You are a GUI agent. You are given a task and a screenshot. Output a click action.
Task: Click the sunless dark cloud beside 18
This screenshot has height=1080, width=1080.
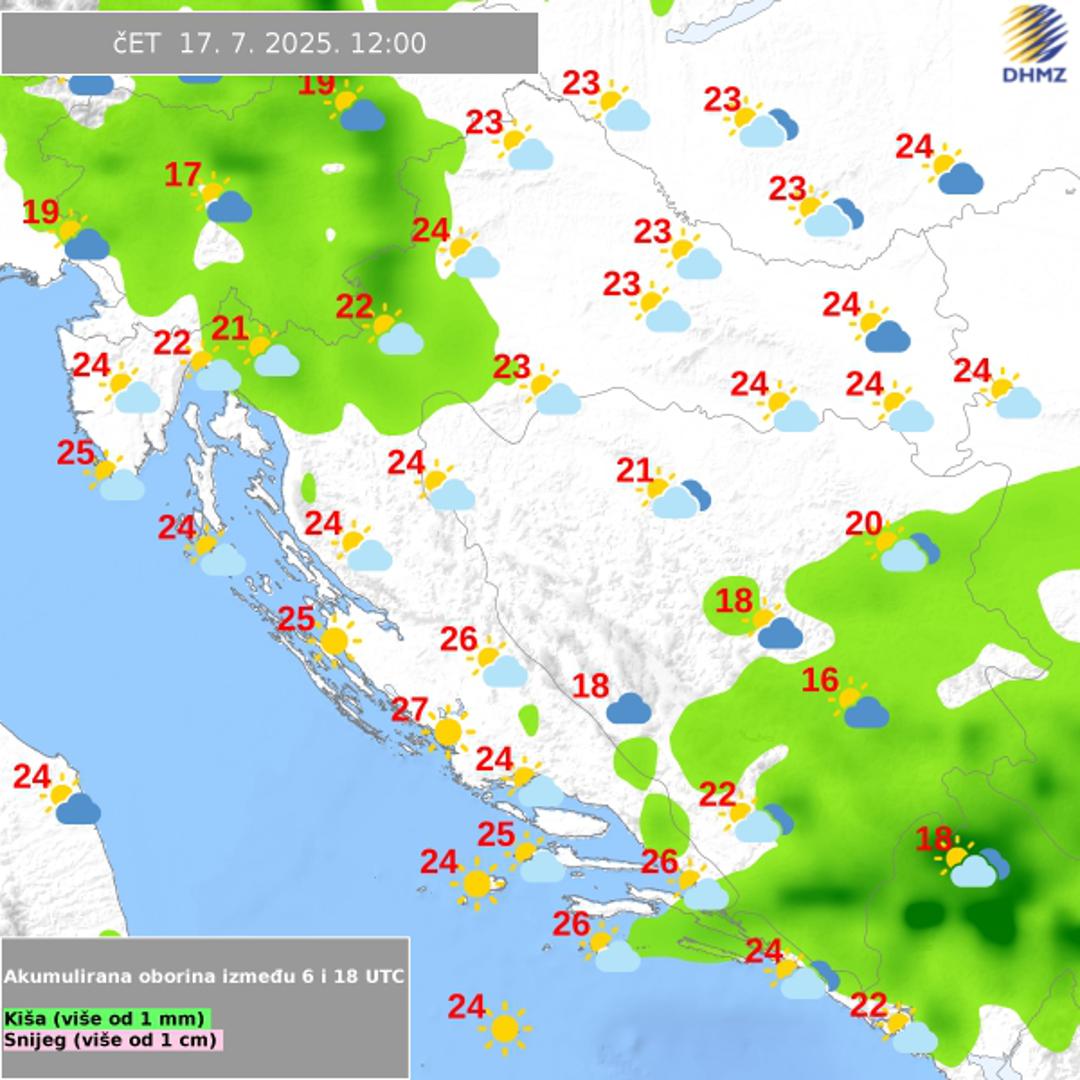(628, 709)
